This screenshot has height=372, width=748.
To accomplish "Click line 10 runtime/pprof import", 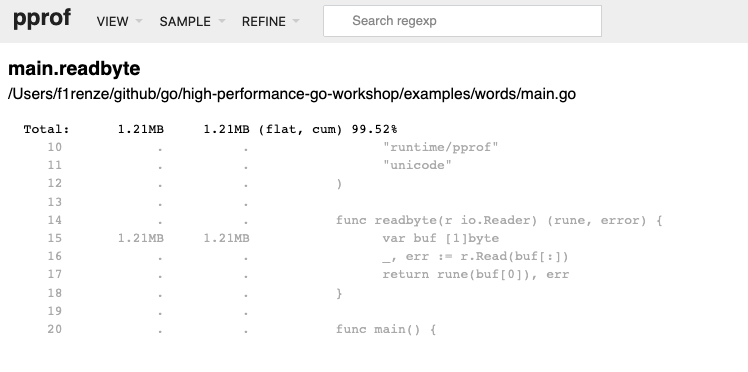I will click(x=440, y=147).
